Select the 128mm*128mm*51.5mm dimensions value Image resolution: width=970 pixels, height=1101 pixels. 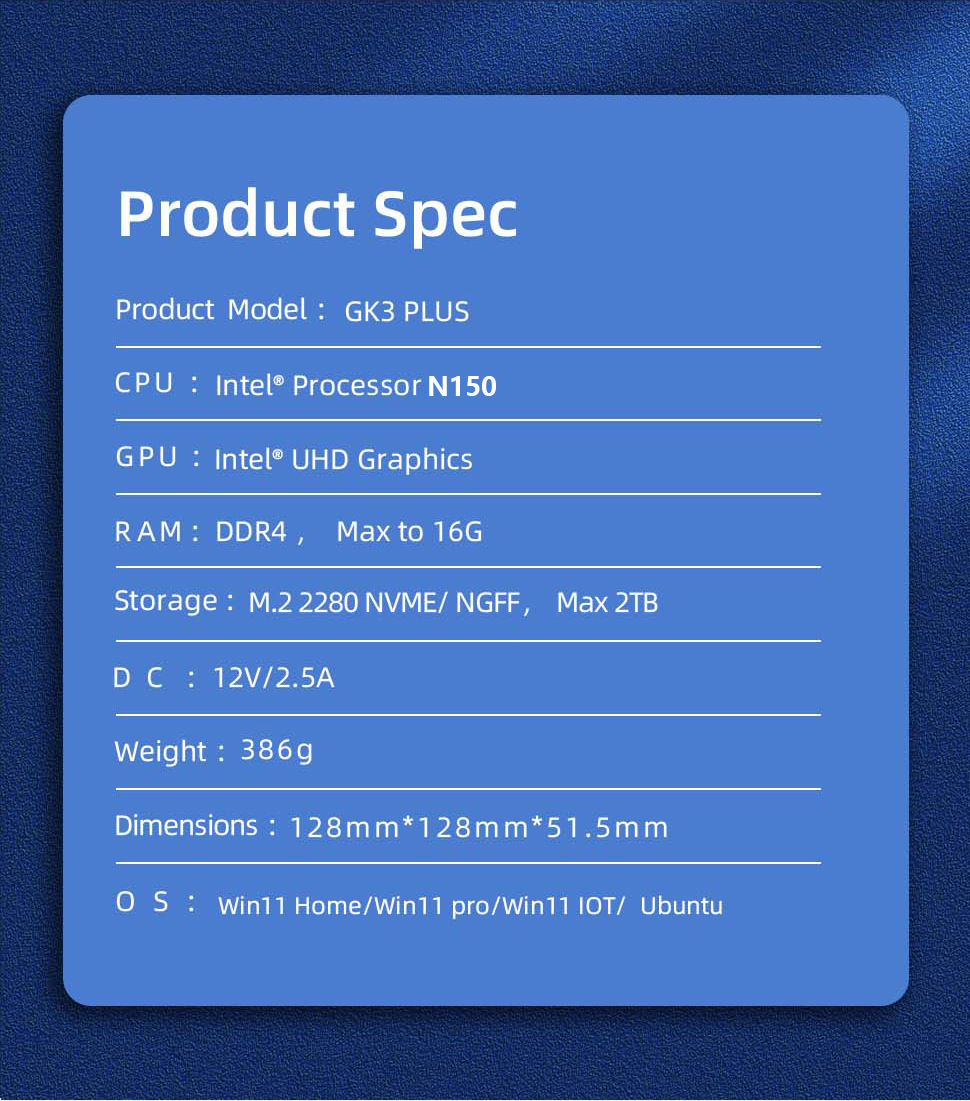pos(479,828)
